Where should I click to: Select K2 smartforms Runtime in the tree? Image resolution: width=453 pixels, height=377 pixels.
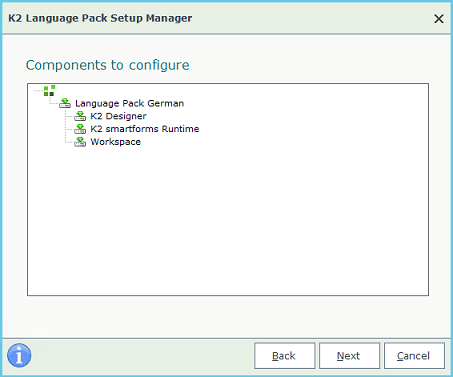145,129
